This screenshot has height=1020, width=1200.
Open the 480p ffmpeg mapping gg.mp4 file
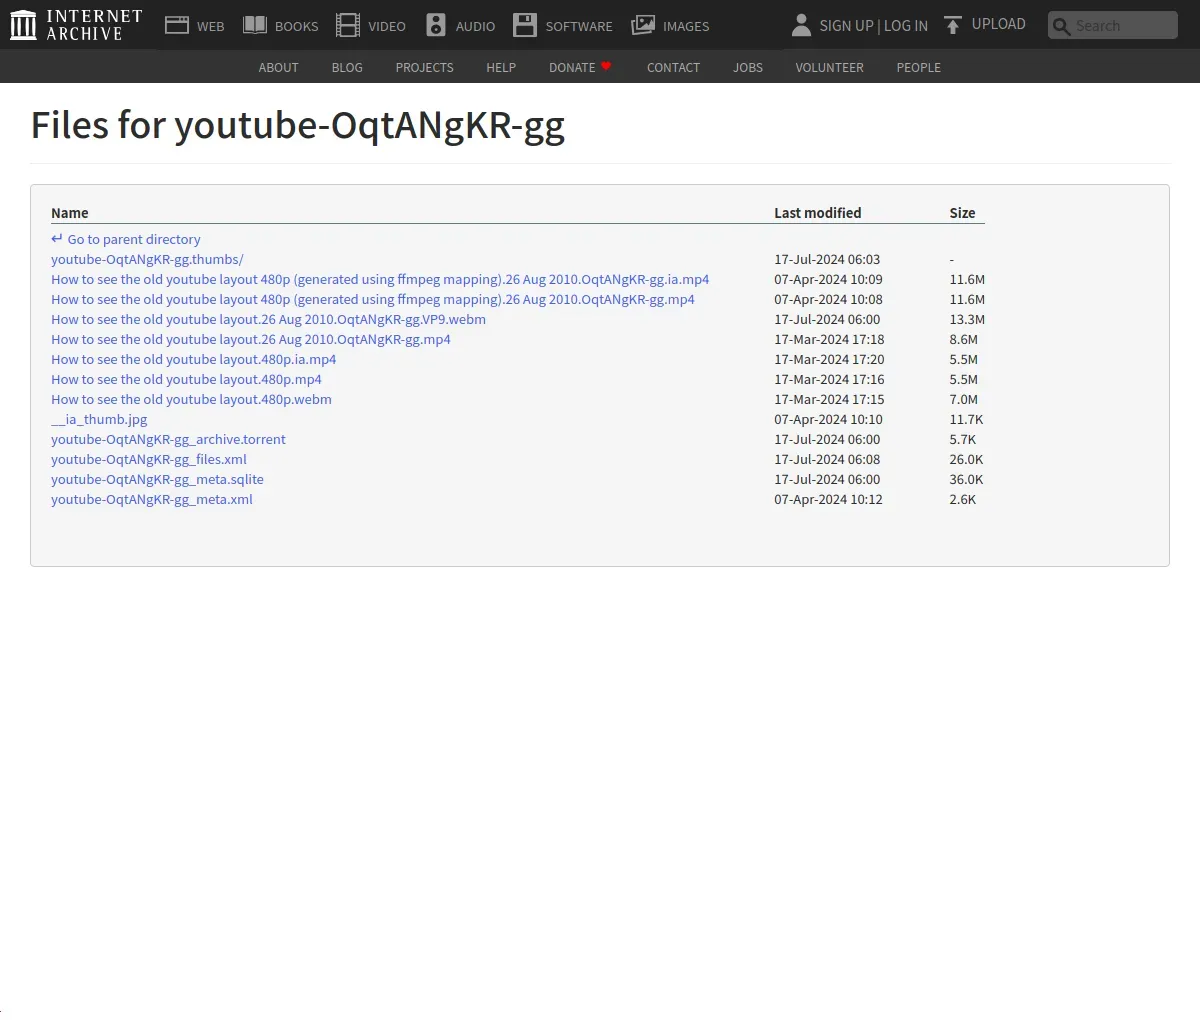tap(373, 299)
